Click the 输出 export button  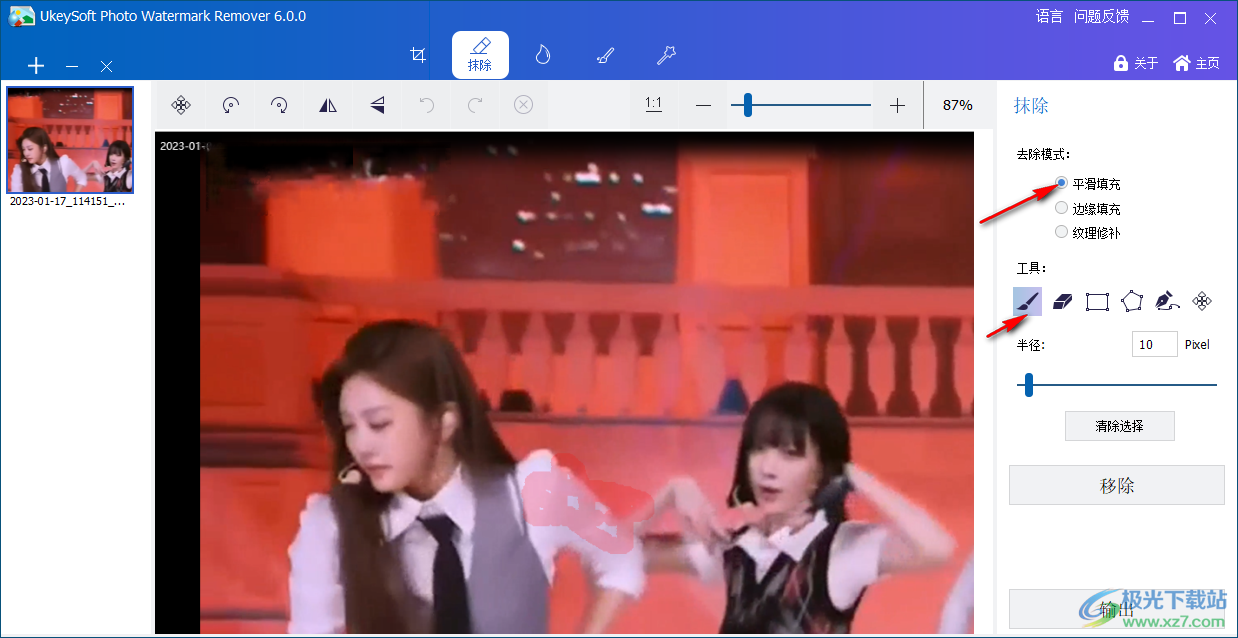tap(1117, 609)
